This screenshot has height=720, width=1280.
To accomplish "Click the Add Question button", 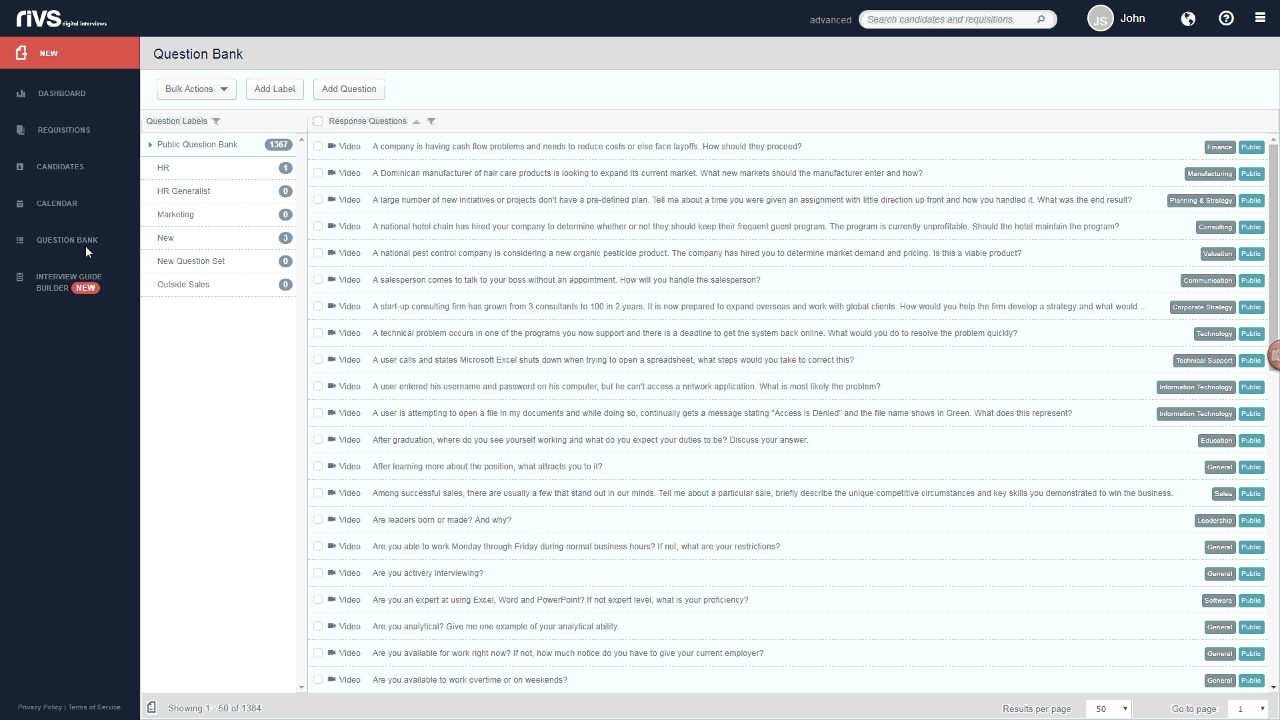I will click(x=349, y=89).
